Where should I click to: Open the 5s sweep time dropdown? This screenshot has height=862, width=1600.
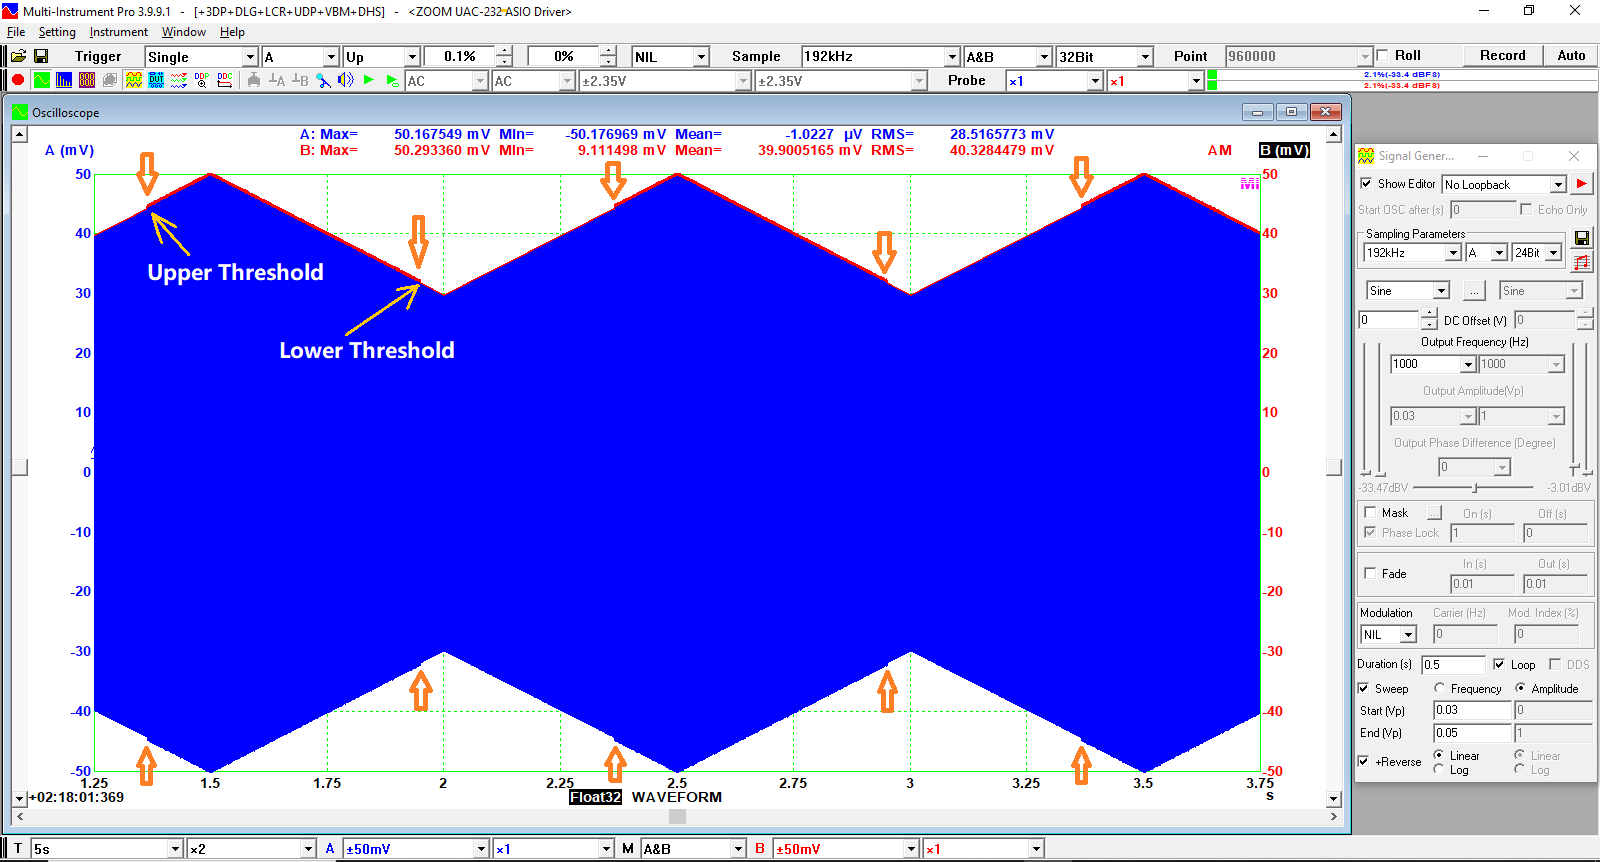coord(176,849)
